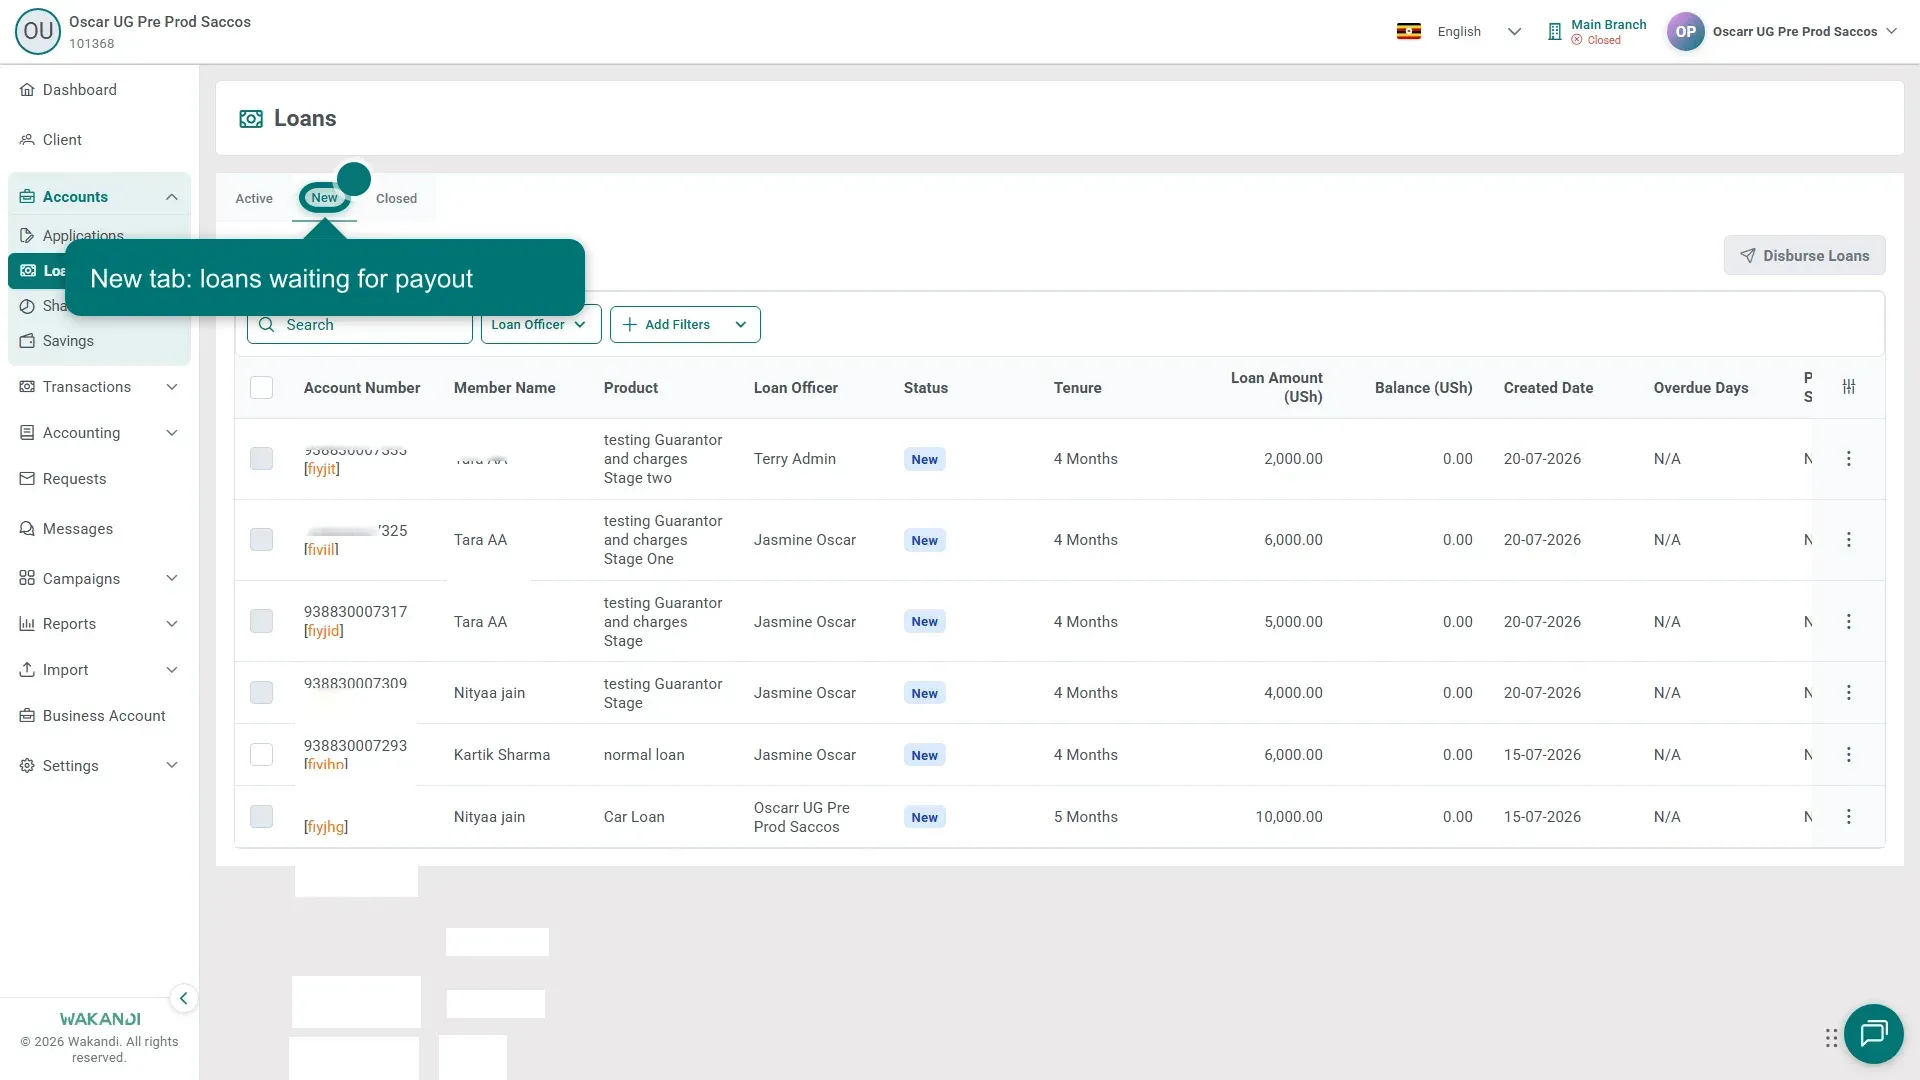Click the OU organization avatar

point(38,31)
